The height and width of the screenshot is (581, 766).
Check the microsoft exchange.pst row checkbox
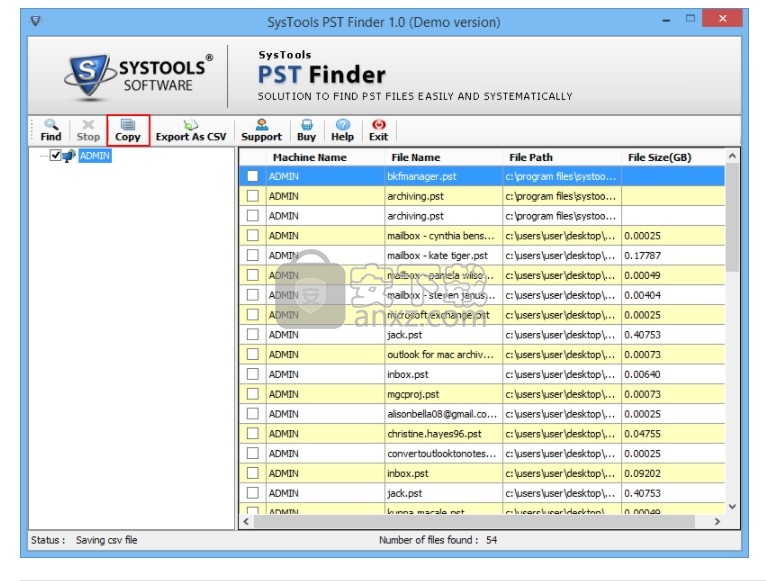point(253,315)
